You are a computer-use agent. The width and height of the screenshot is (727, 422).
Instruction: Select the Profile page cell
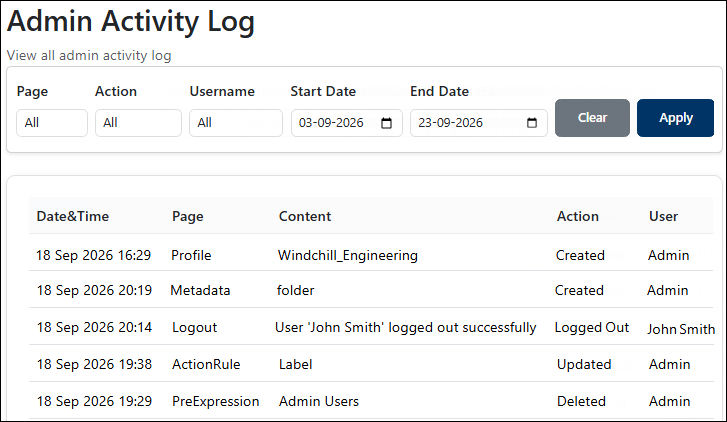coord(191,255)
